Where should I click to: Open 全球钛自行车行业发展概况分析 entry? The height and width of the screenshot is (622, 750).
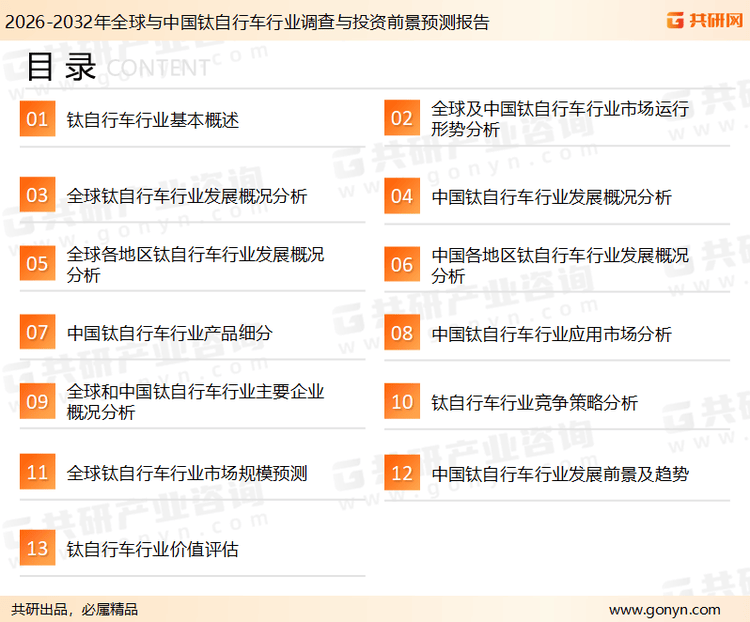pos(186,196)
